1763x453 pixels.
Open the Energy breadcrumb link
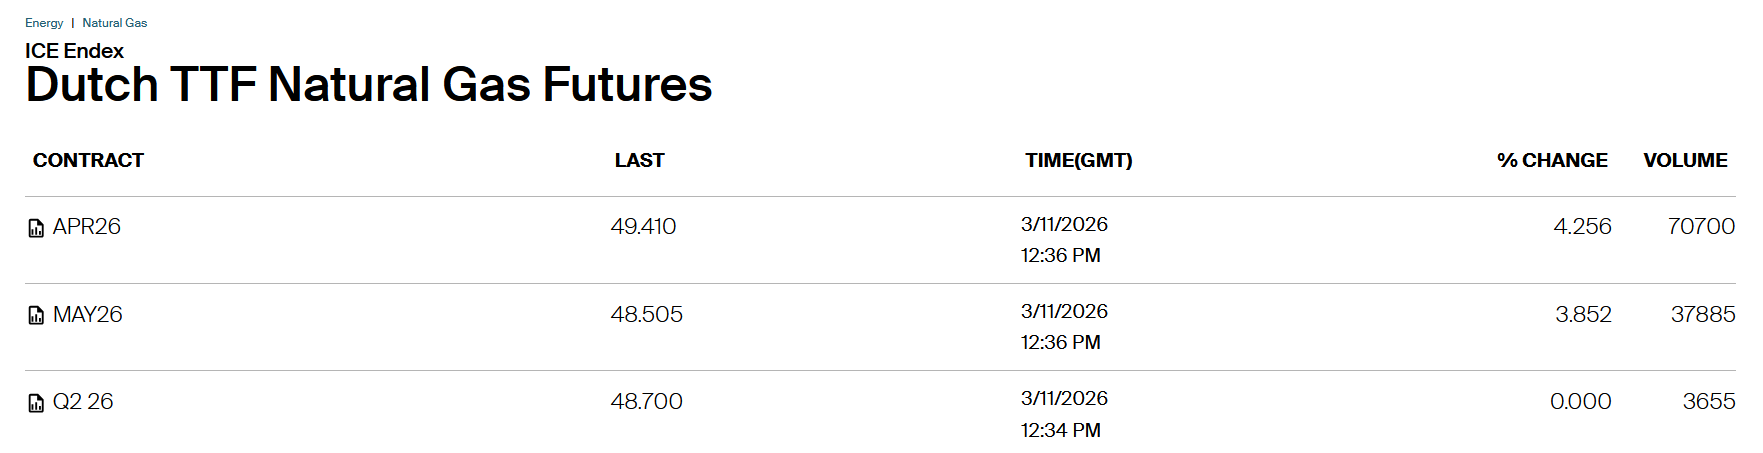point(44,23)
